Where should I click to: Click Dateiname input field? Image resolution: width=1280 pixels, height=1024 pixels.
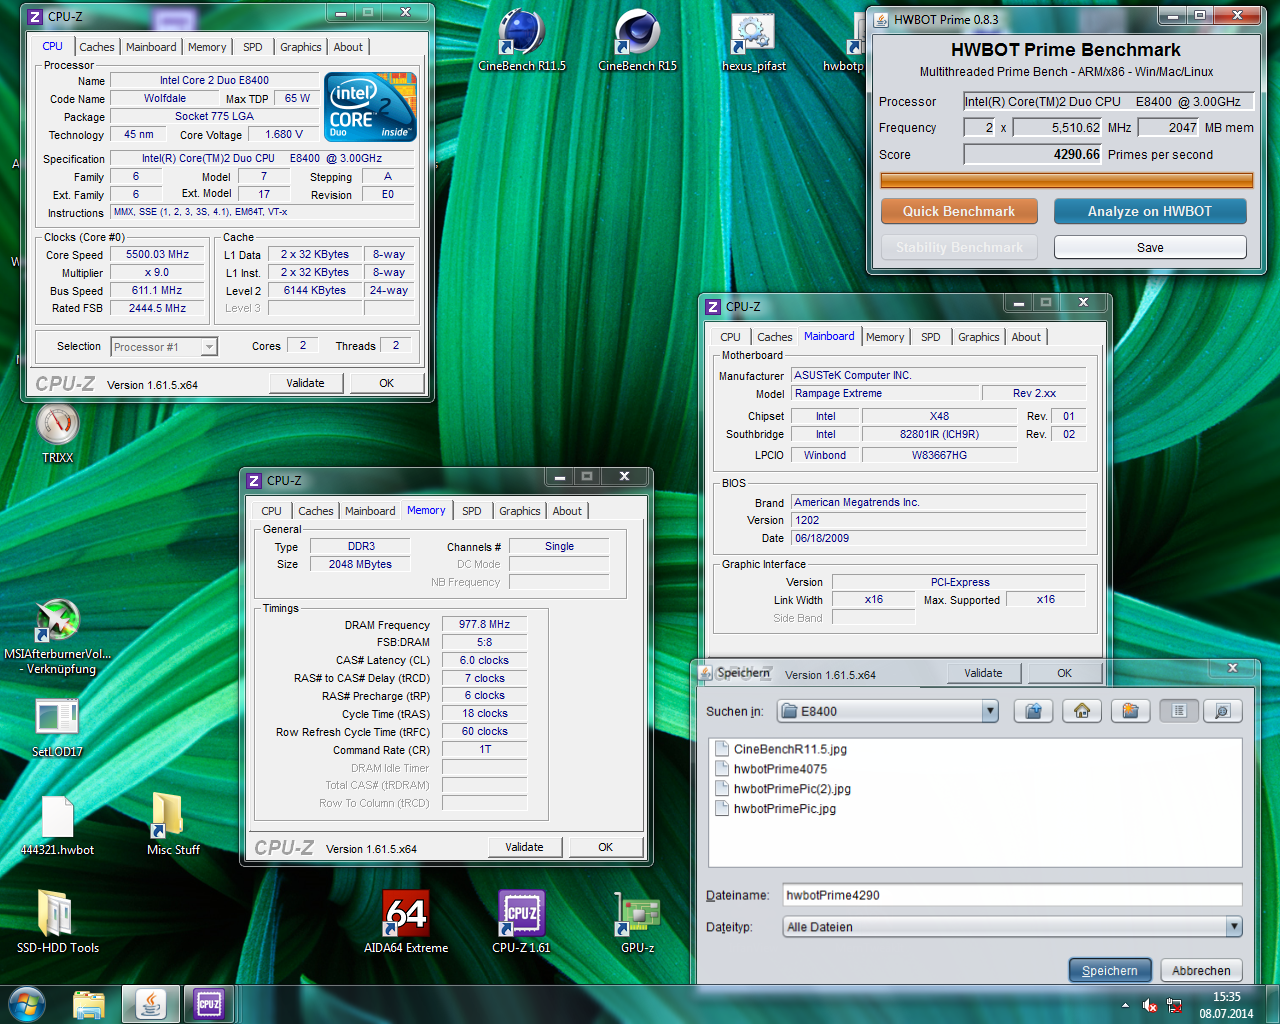click(x=1012, y=895)
